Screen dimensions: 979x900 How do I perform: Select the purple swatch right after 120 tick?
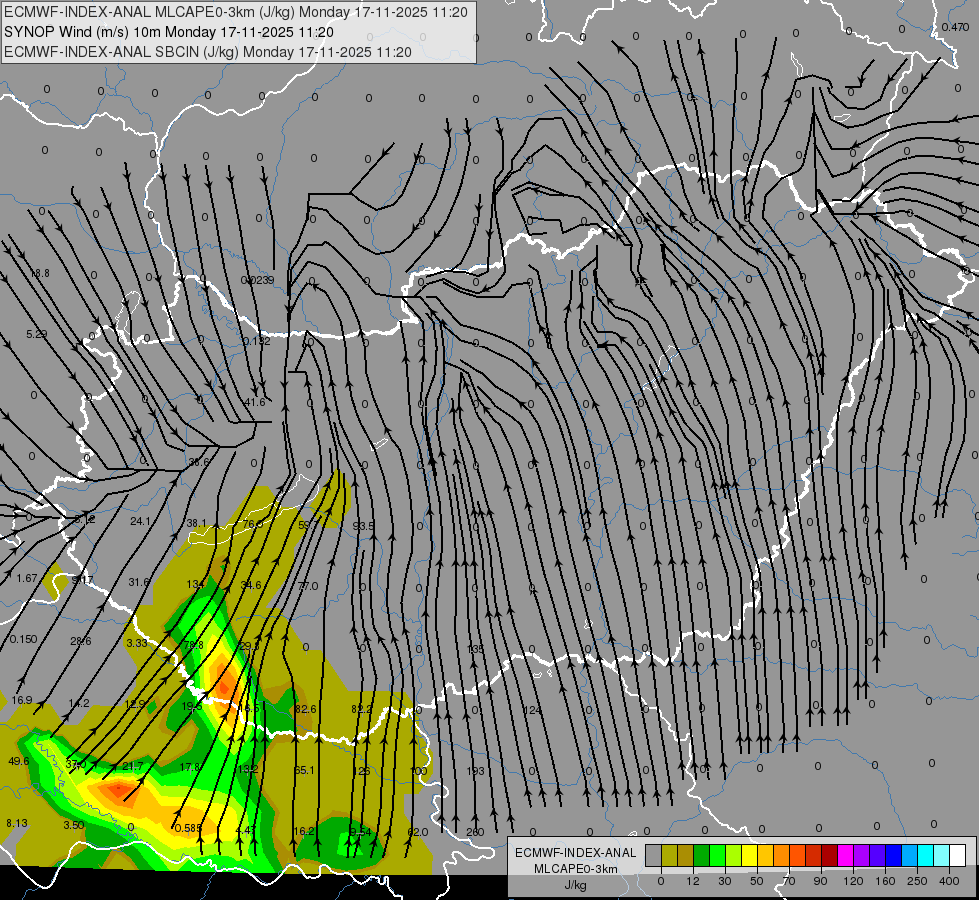coord(862,855)
